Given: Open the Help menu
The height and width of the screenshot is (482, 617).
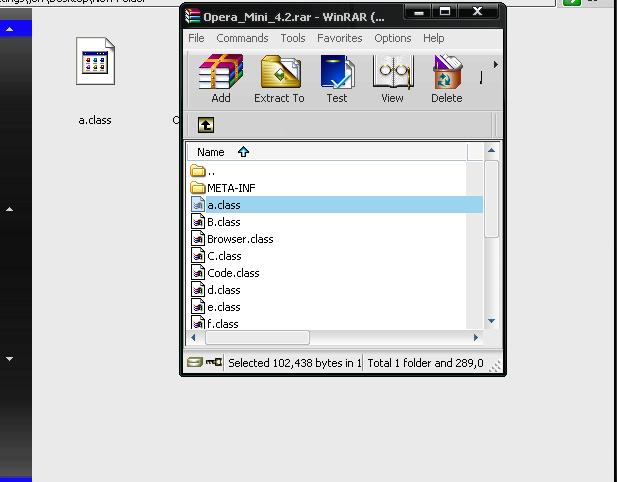Looking at the screenshot, I should [434, 38].
